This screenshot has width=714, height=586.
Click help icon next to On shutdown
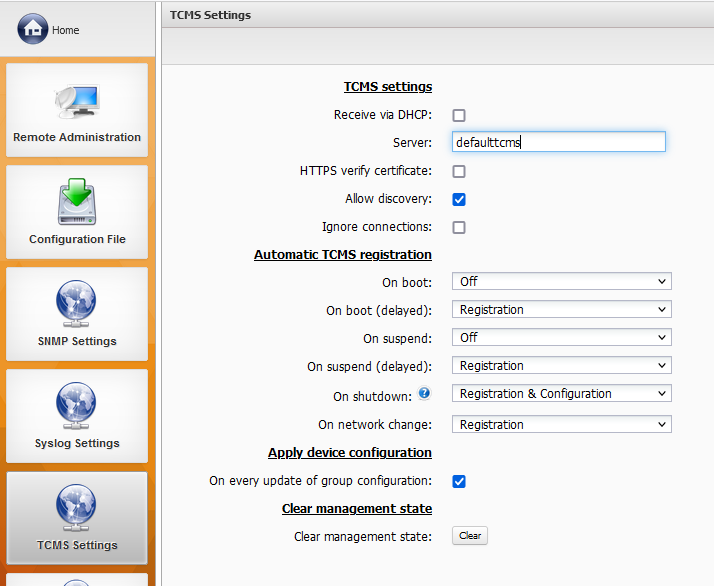[424, 393]
